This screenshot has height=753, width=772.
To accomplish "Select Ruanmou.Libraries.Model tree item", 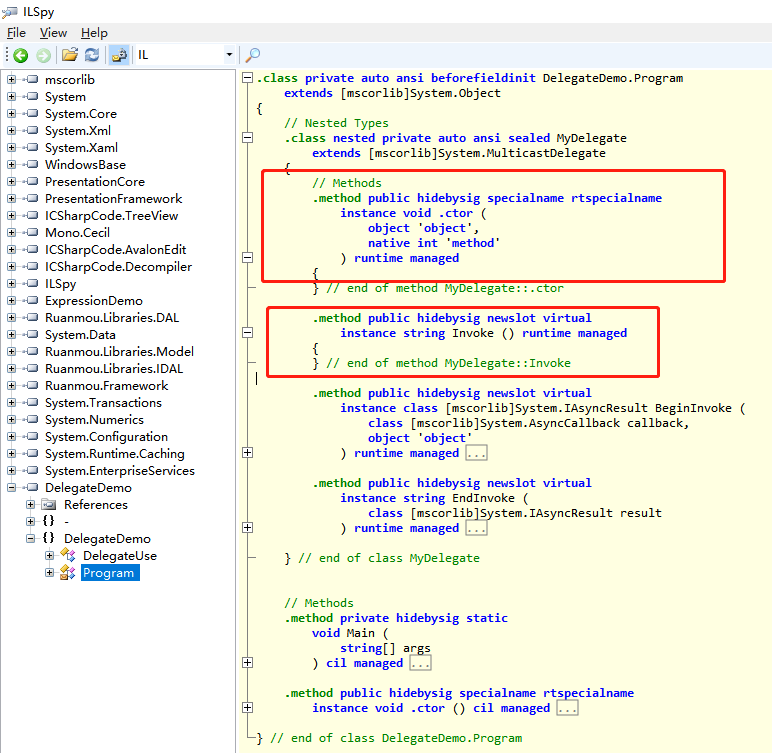I will (120, 352).
